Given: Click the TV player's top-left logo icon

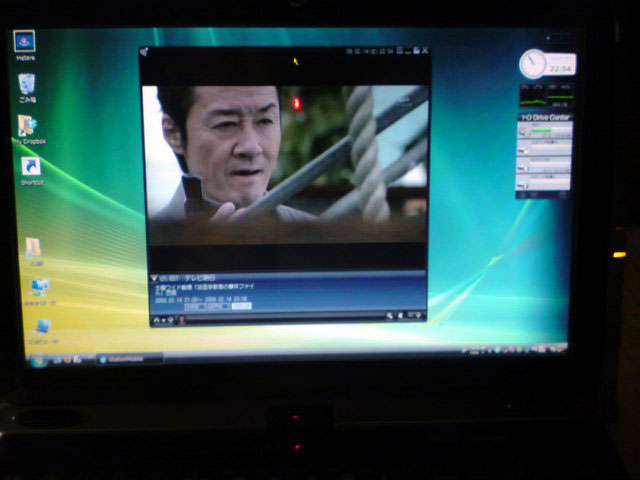Looking at the screenshot, I should pyautogui.click(x=144, y=51).
